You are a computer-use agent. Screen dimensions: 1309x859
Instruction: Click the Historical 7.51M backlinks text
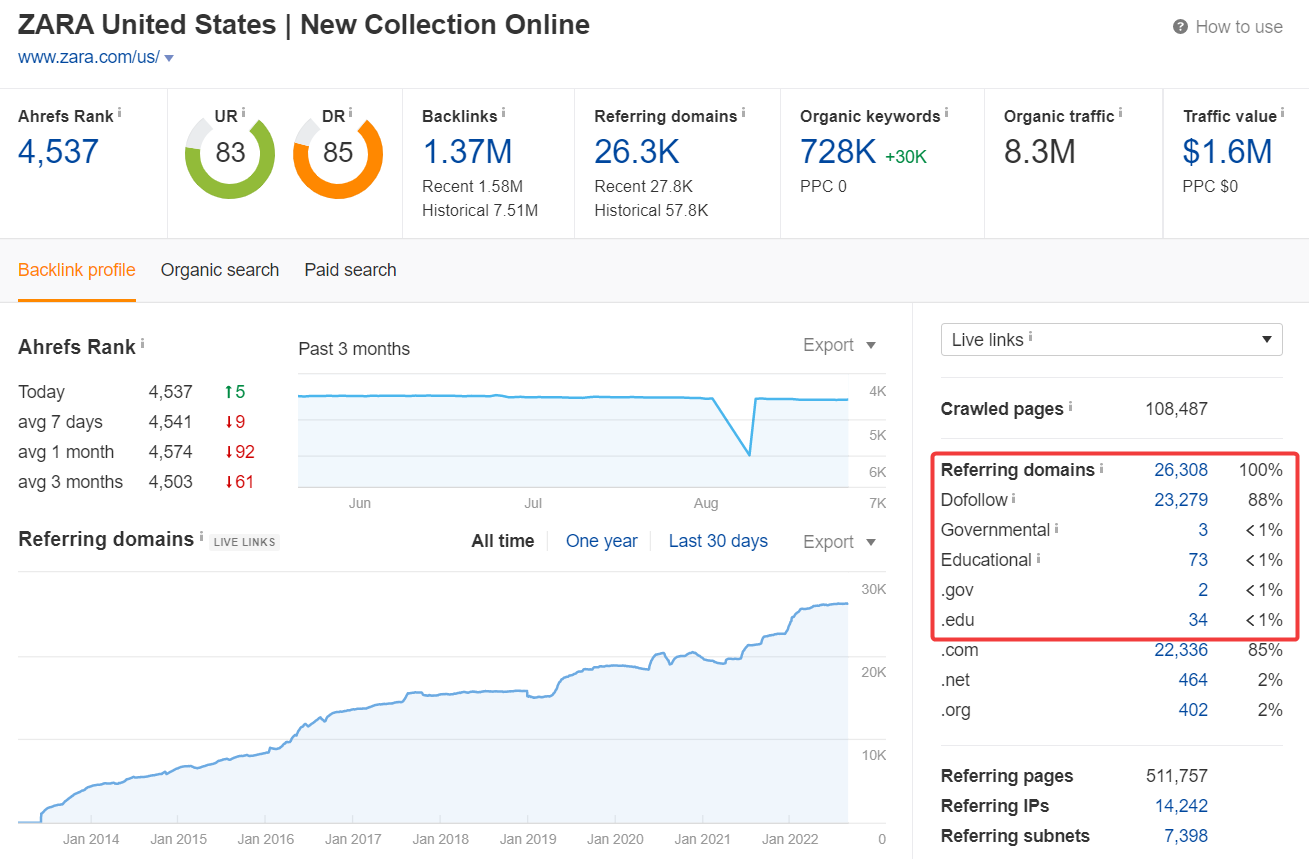pos(480,210)
